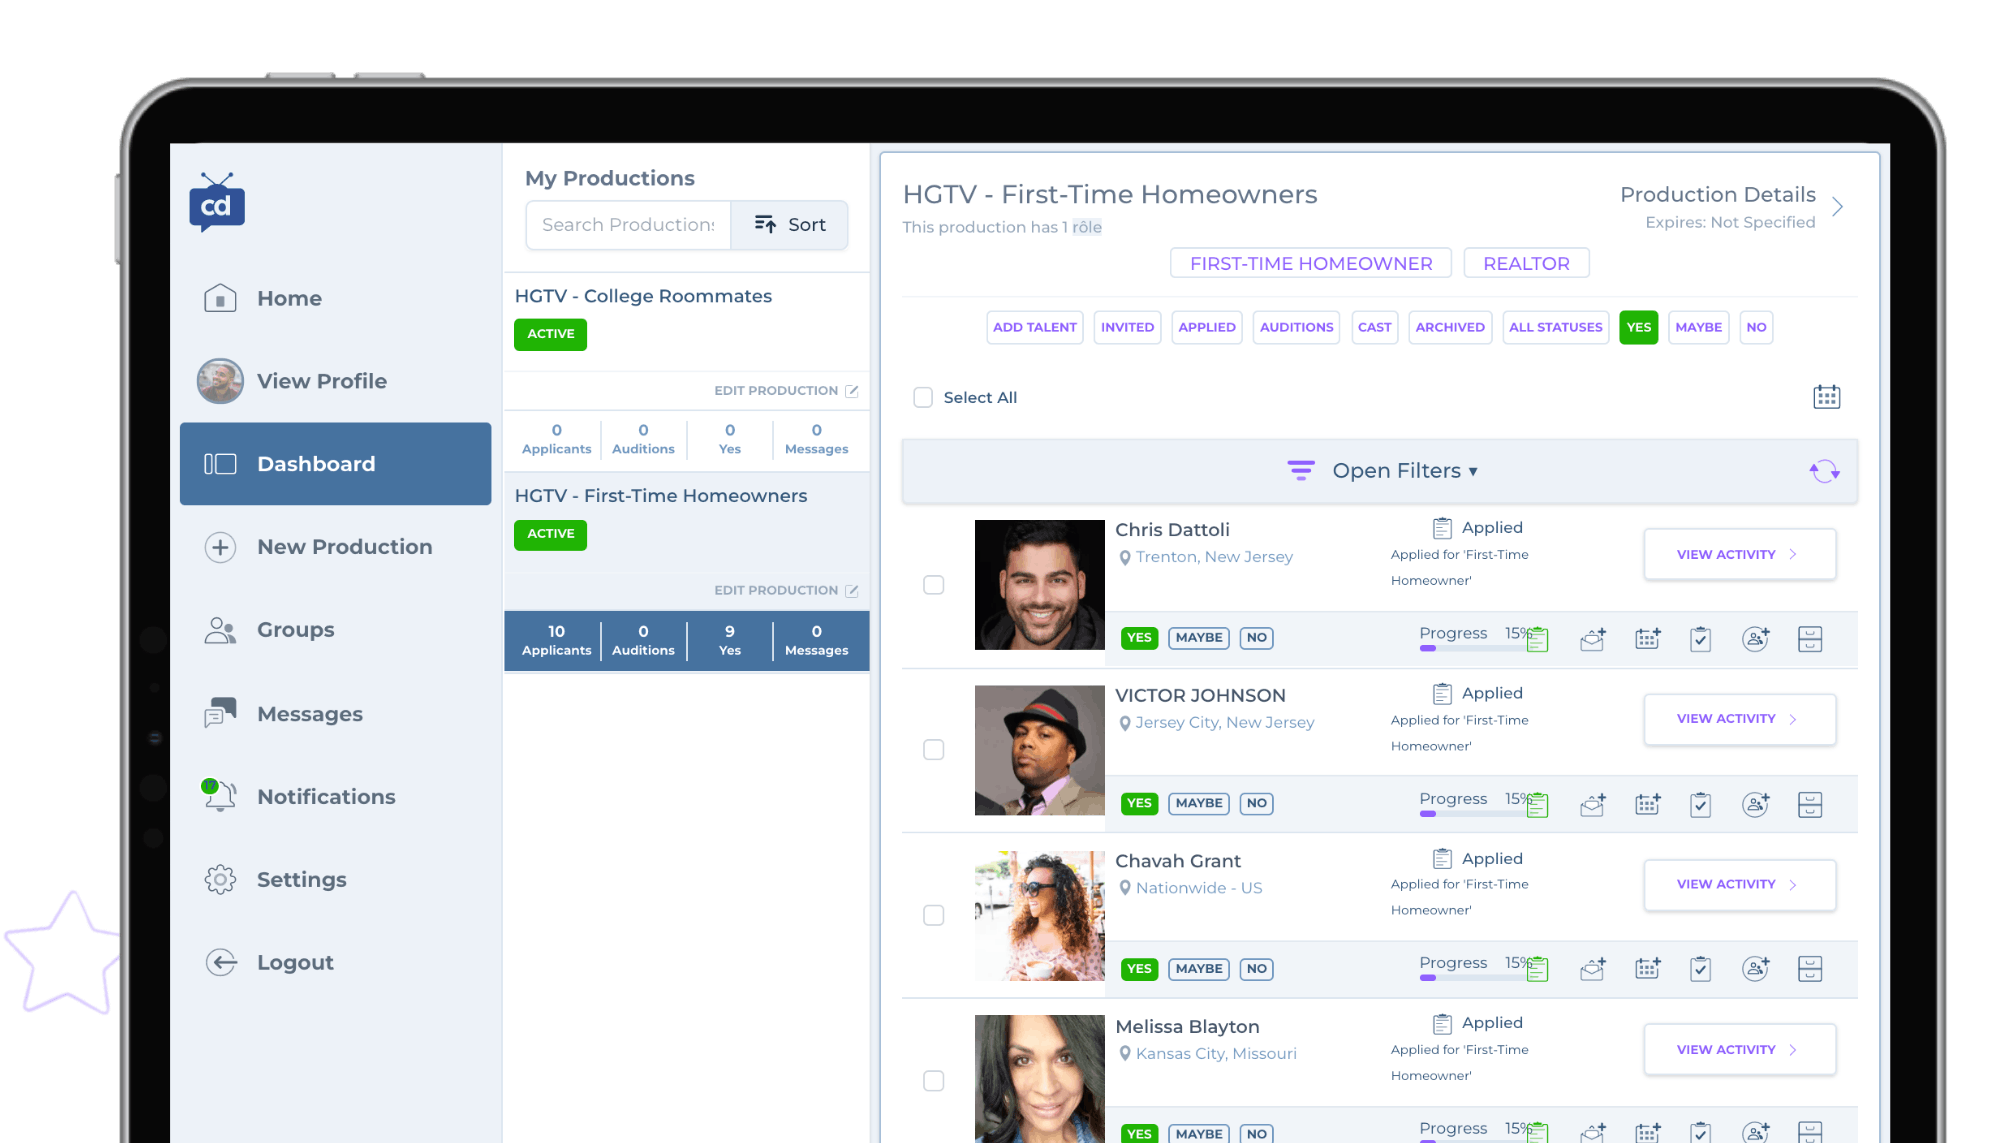This screenshot has height=1143, width=2000.
Task: Click View Activity for Victor Johnson
Action: pos(1738,719)
